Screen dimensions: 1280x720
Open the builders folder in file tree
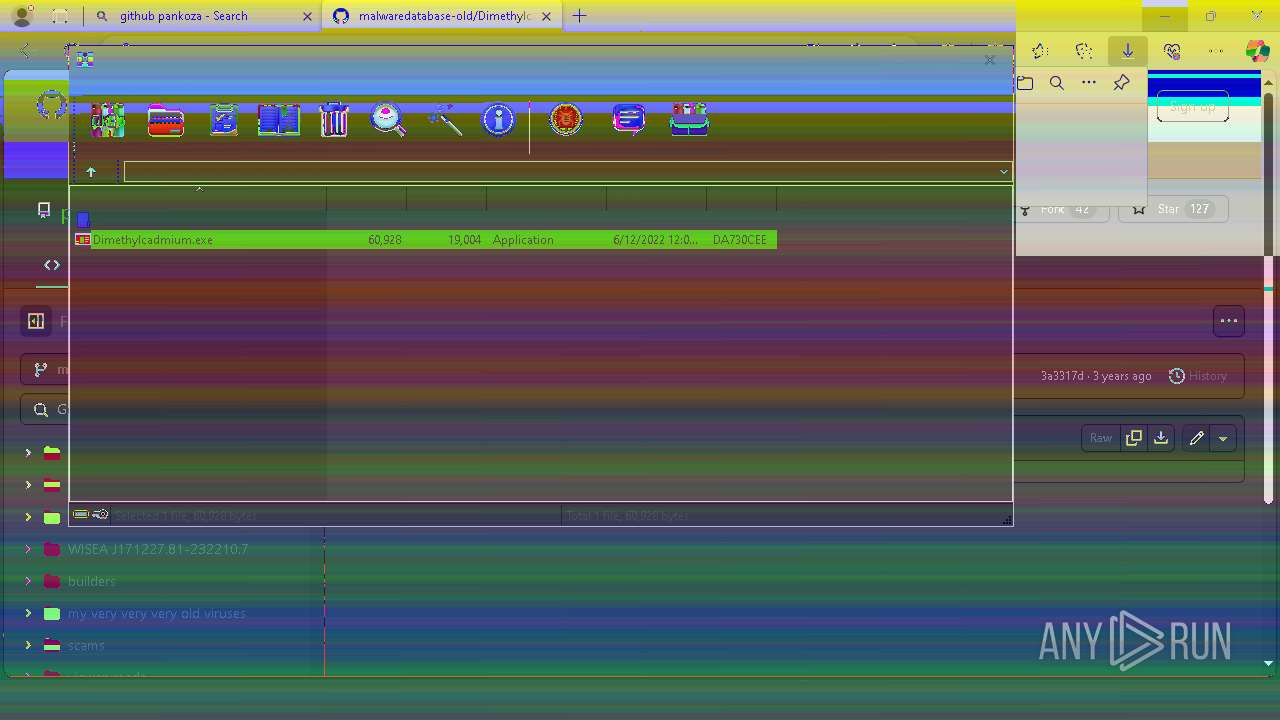point(91,581)
